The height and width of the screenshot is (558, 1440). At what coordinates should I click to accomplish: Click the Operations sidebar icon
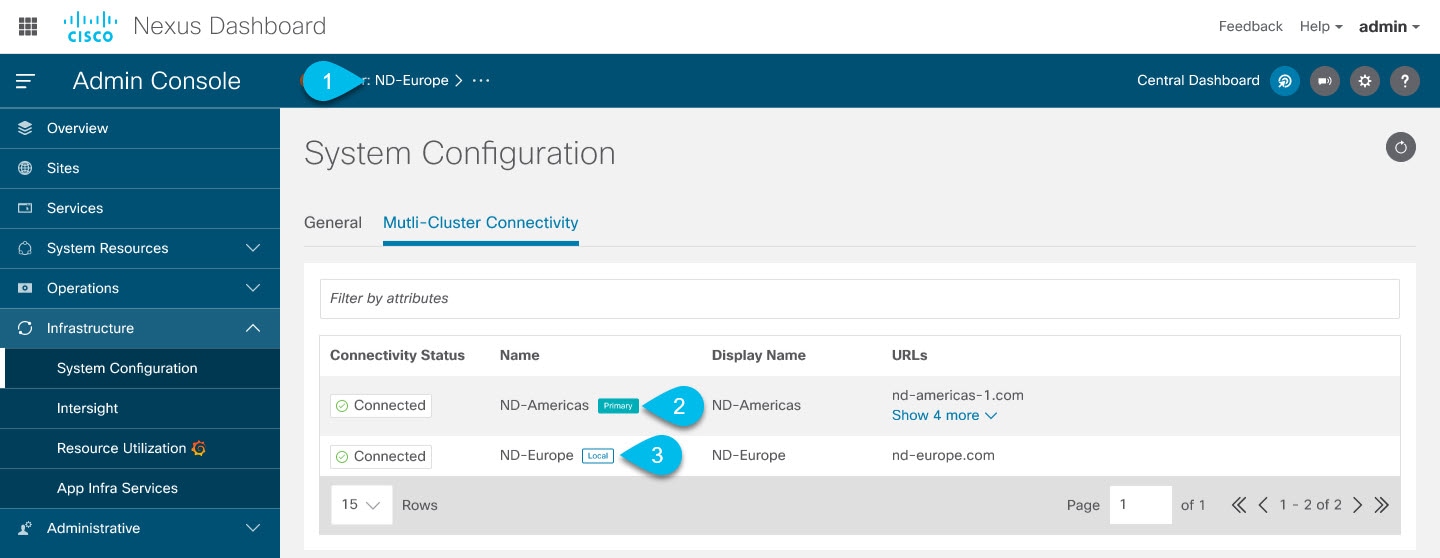(25, 288)
